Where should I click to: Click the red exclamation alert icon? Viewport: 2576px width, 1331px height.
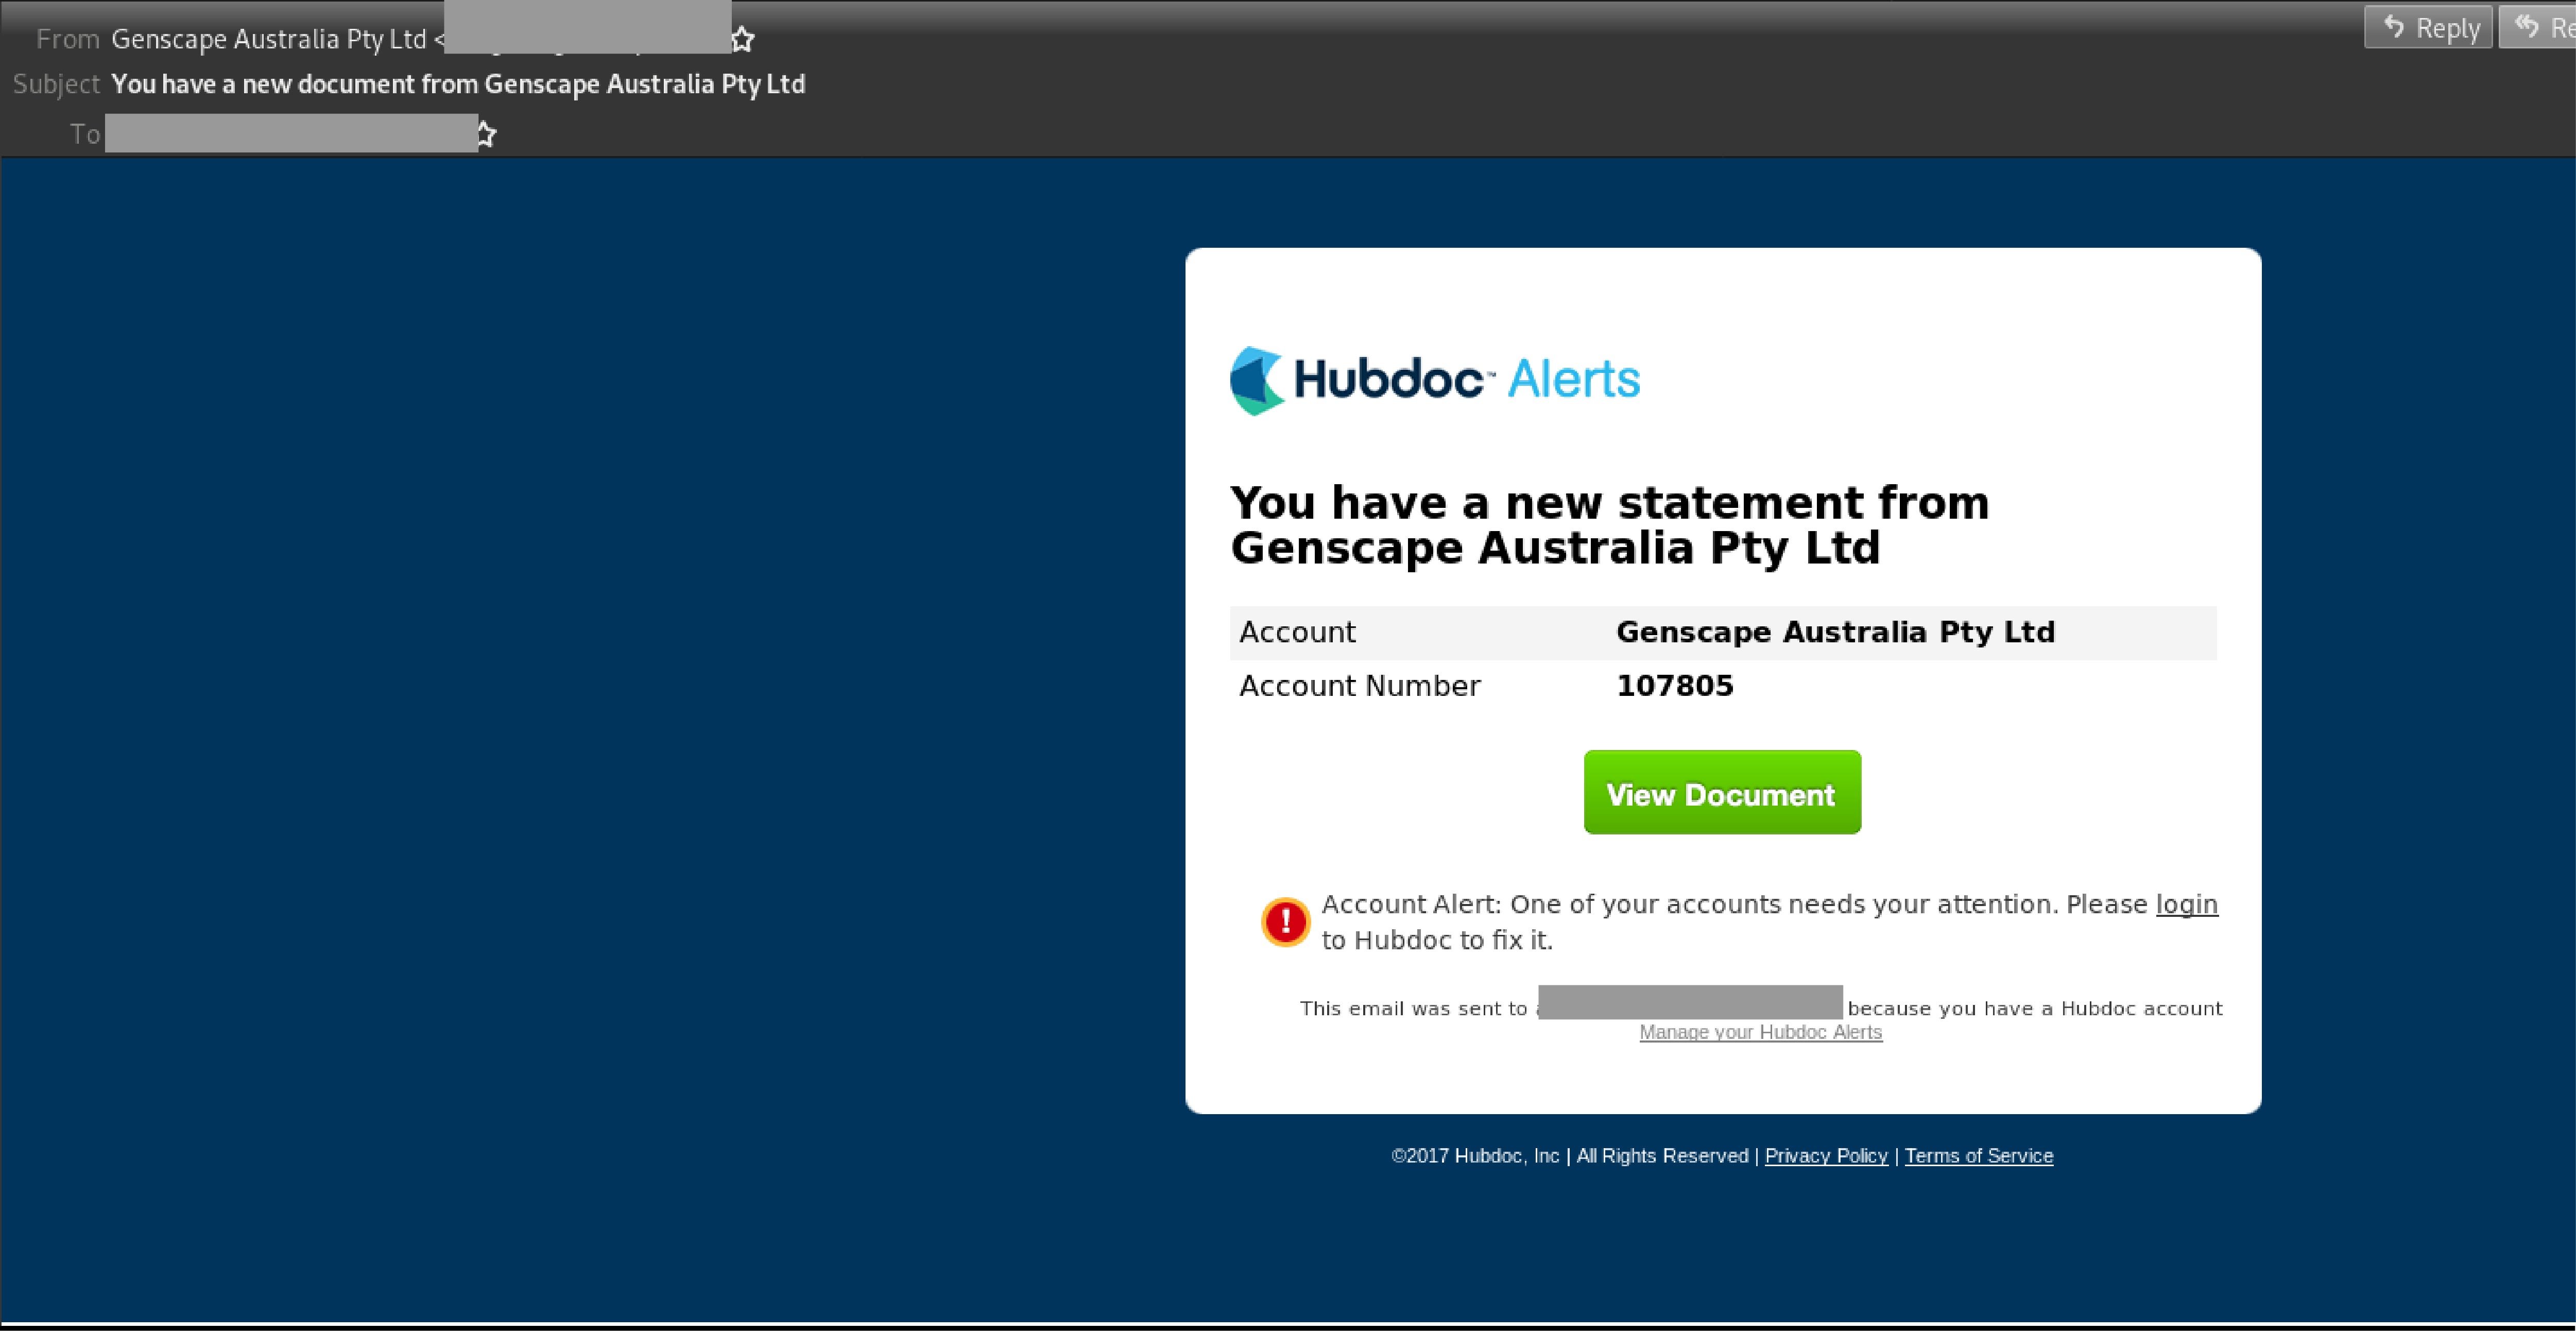point(1285,921)
